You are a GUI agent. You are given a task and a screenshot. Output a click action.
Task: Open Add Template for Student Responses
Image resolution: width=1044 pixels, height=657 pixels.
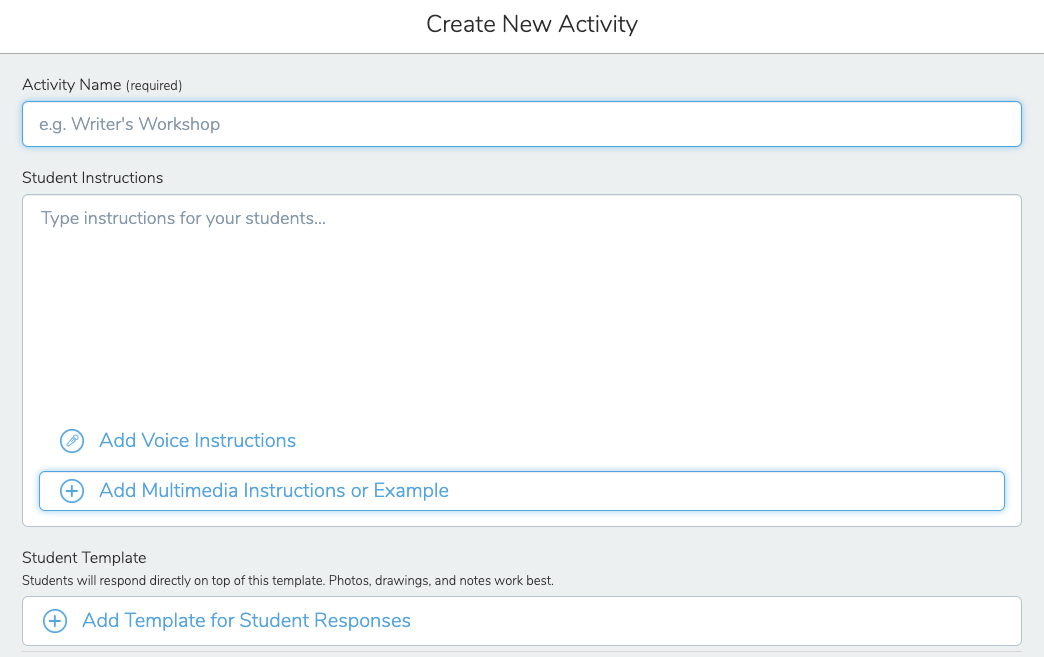tap(521, 621)
